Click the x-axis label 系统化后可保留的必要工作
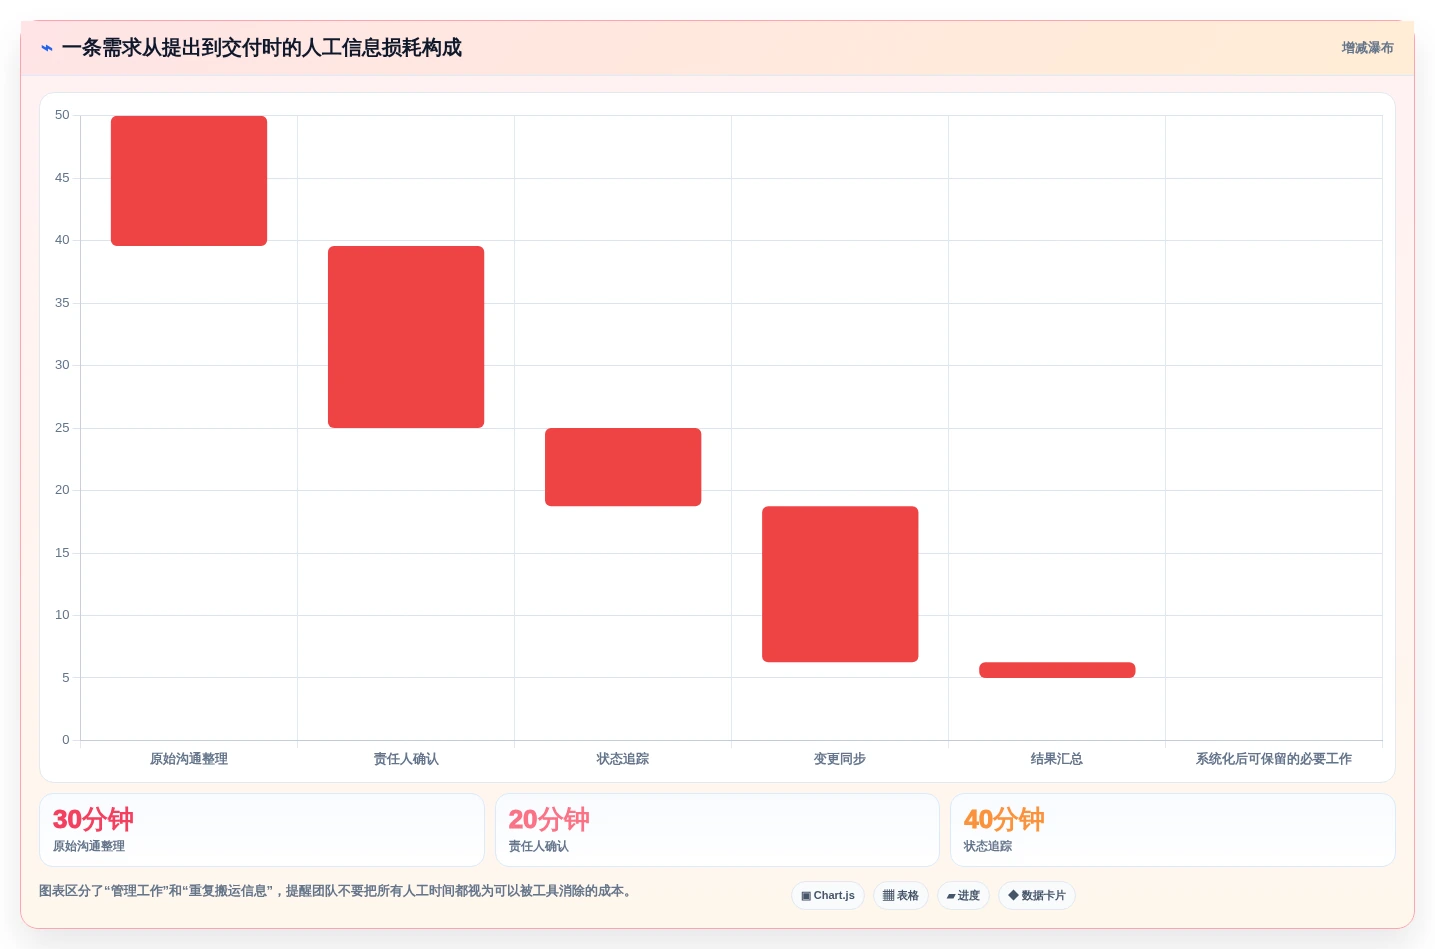The height and width of the screenshot is (949, 1435). coord(1274,759)
